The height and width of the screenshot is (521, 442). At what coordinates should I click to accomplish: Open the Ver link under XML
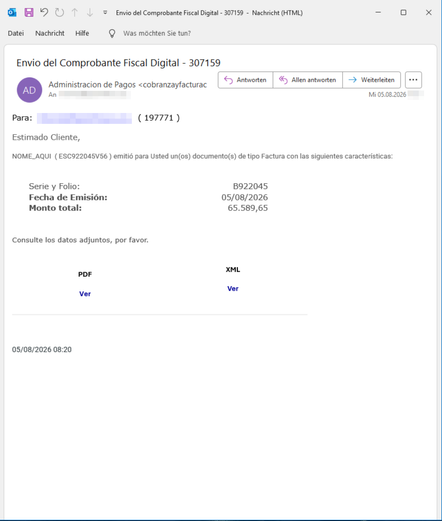[x=233, y=289]
